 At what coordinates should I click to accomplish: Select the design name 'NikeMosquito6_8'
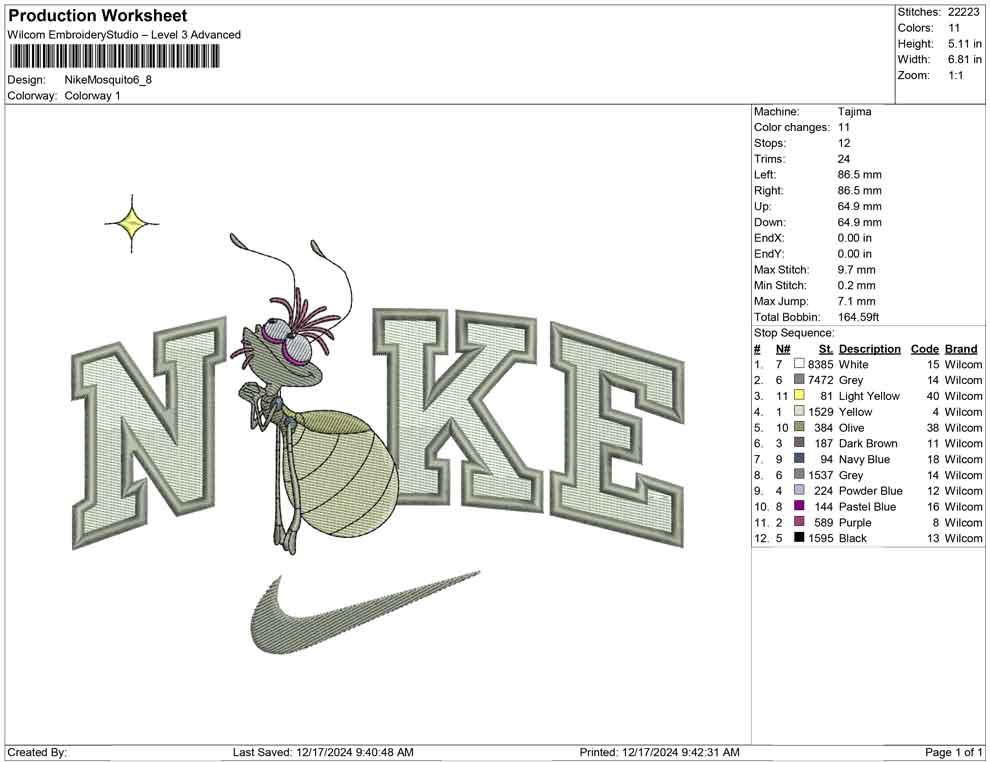pyautogui.click(x=108, y=80)
